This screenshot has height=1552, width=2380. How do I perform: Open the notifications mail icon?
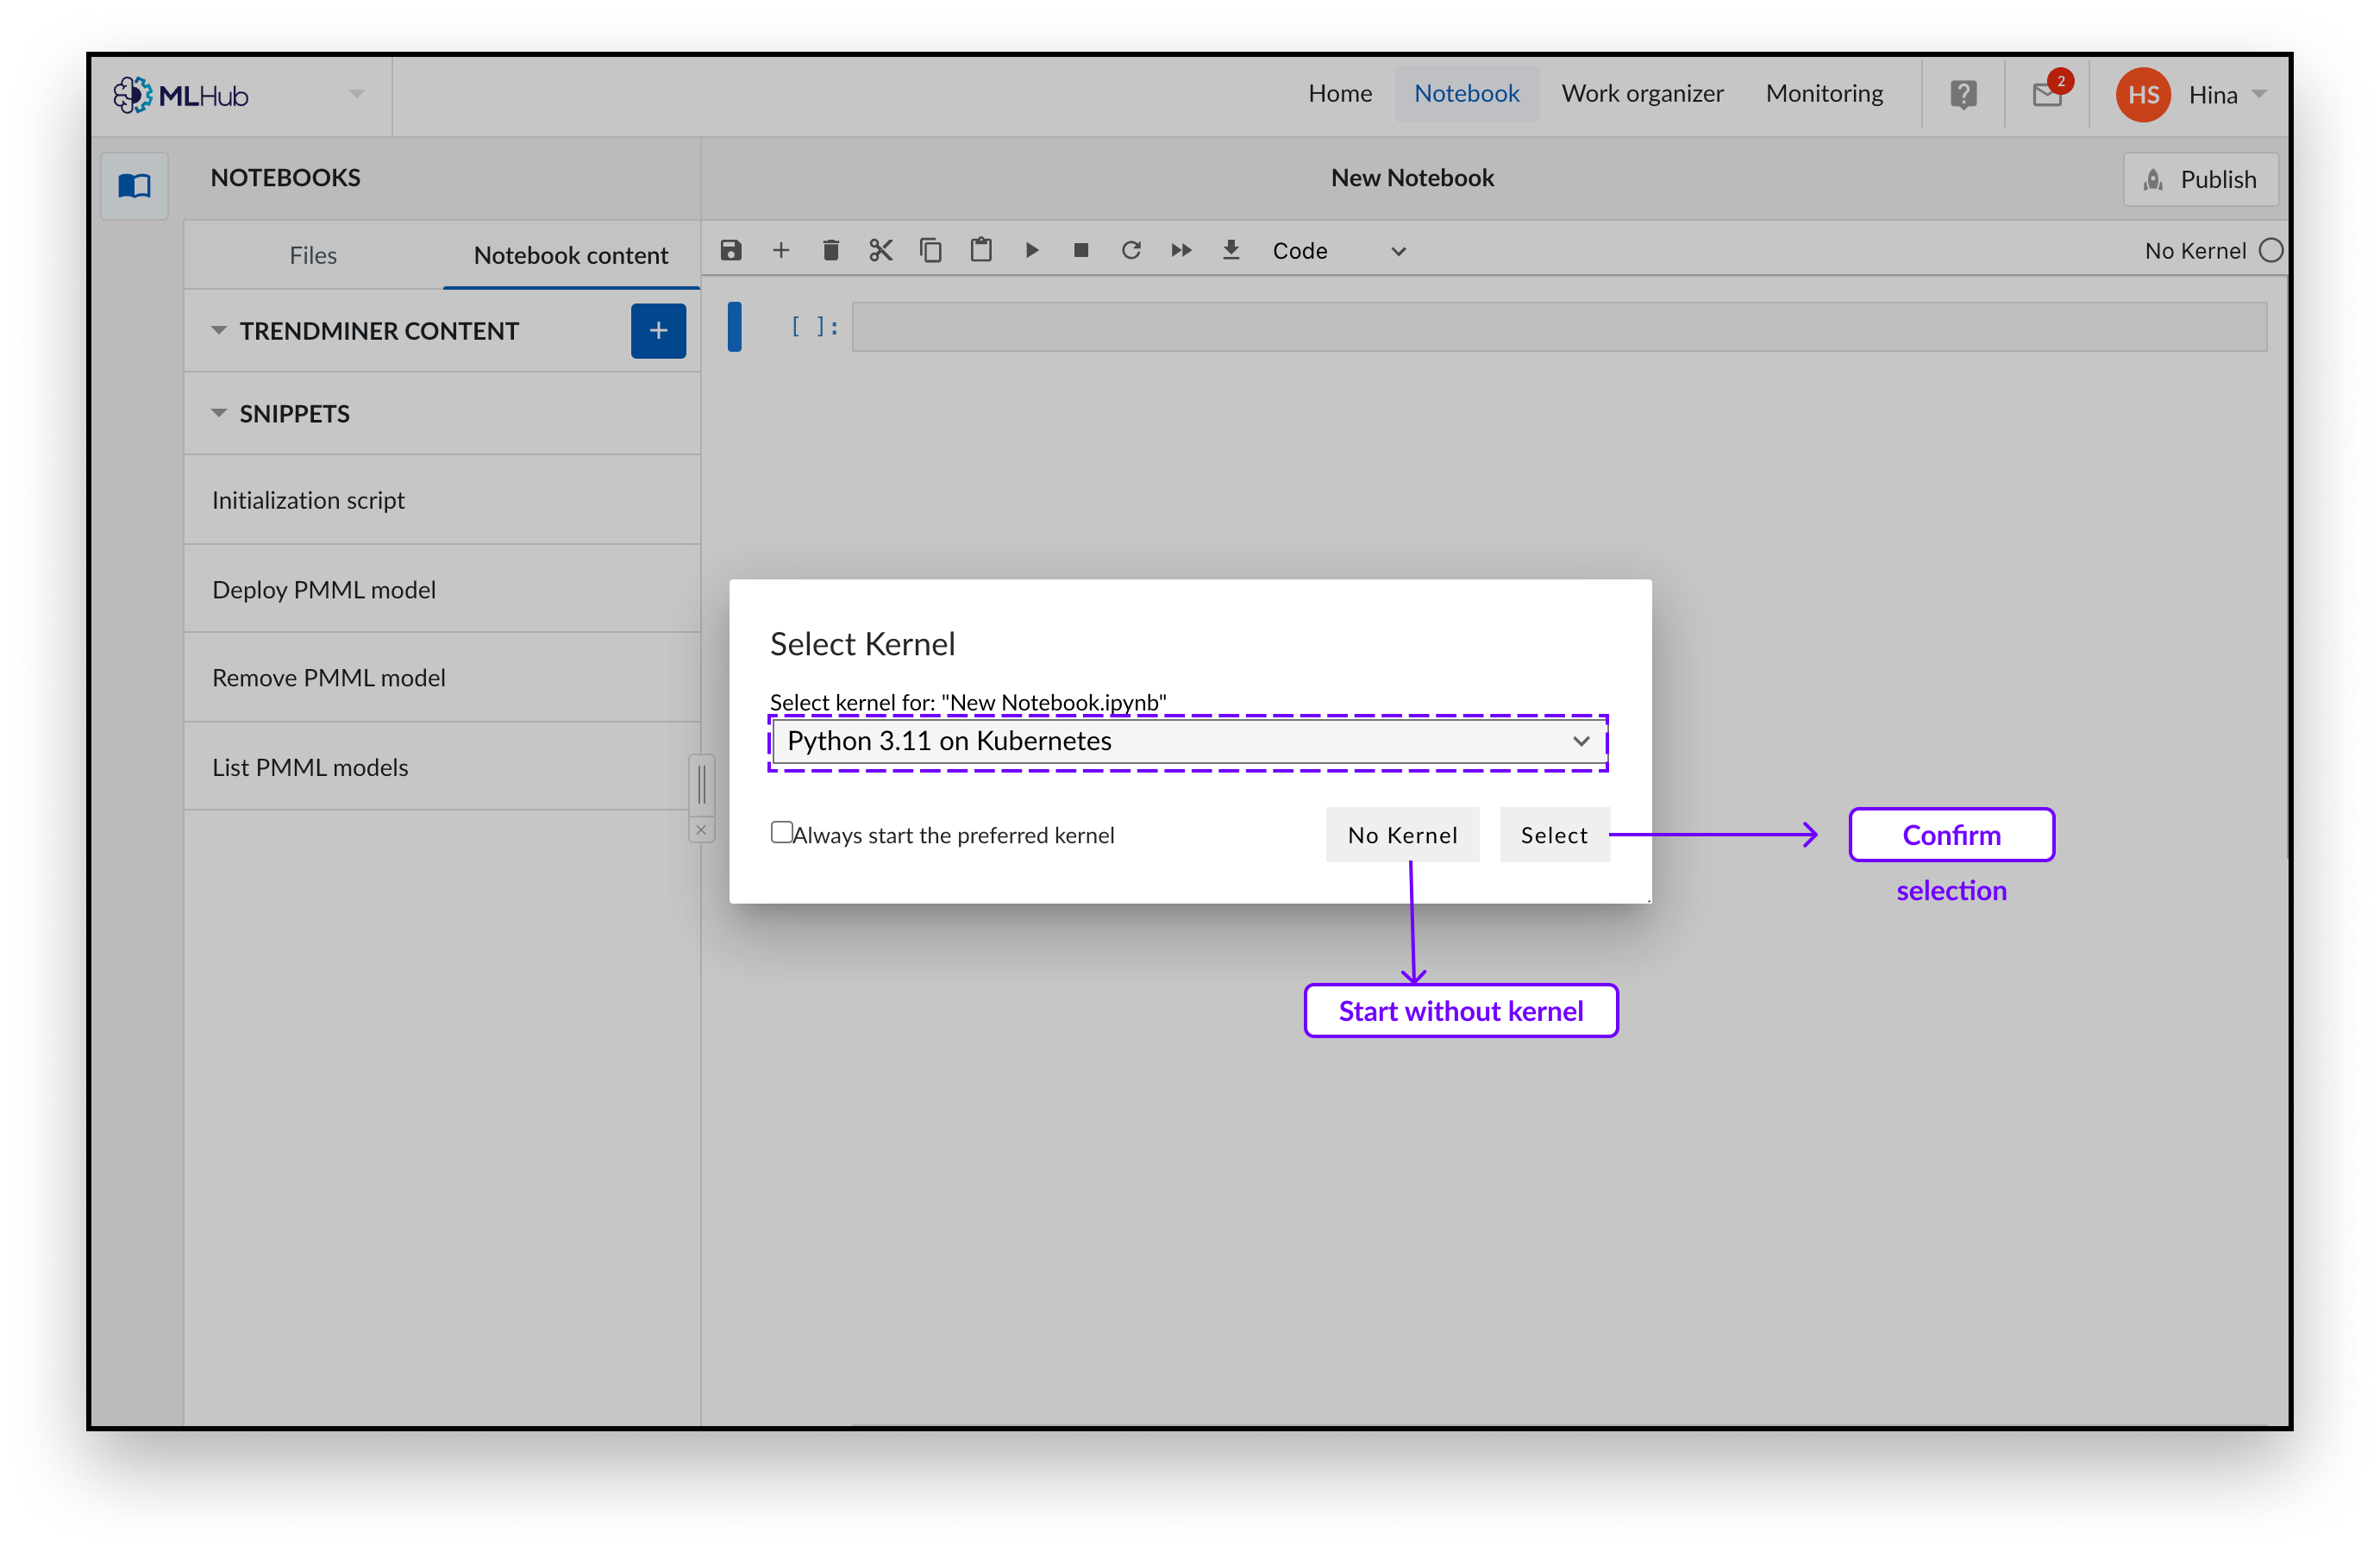click(2046, 95)
